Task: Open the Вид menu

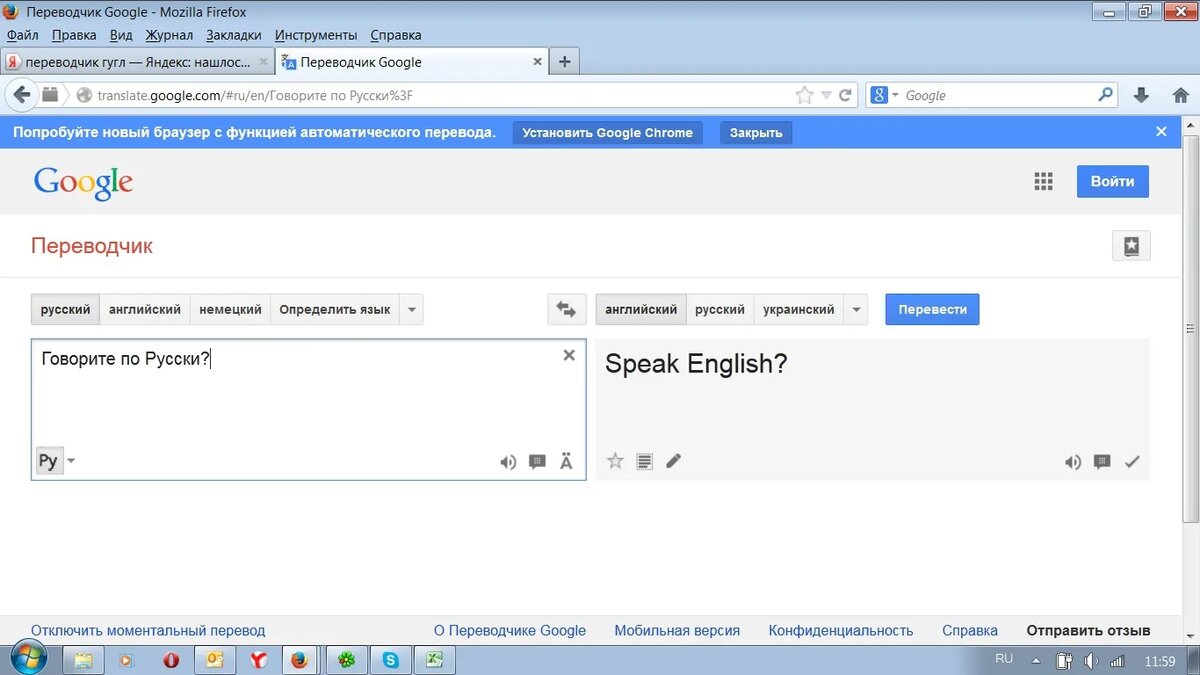Action: [121, 35]
